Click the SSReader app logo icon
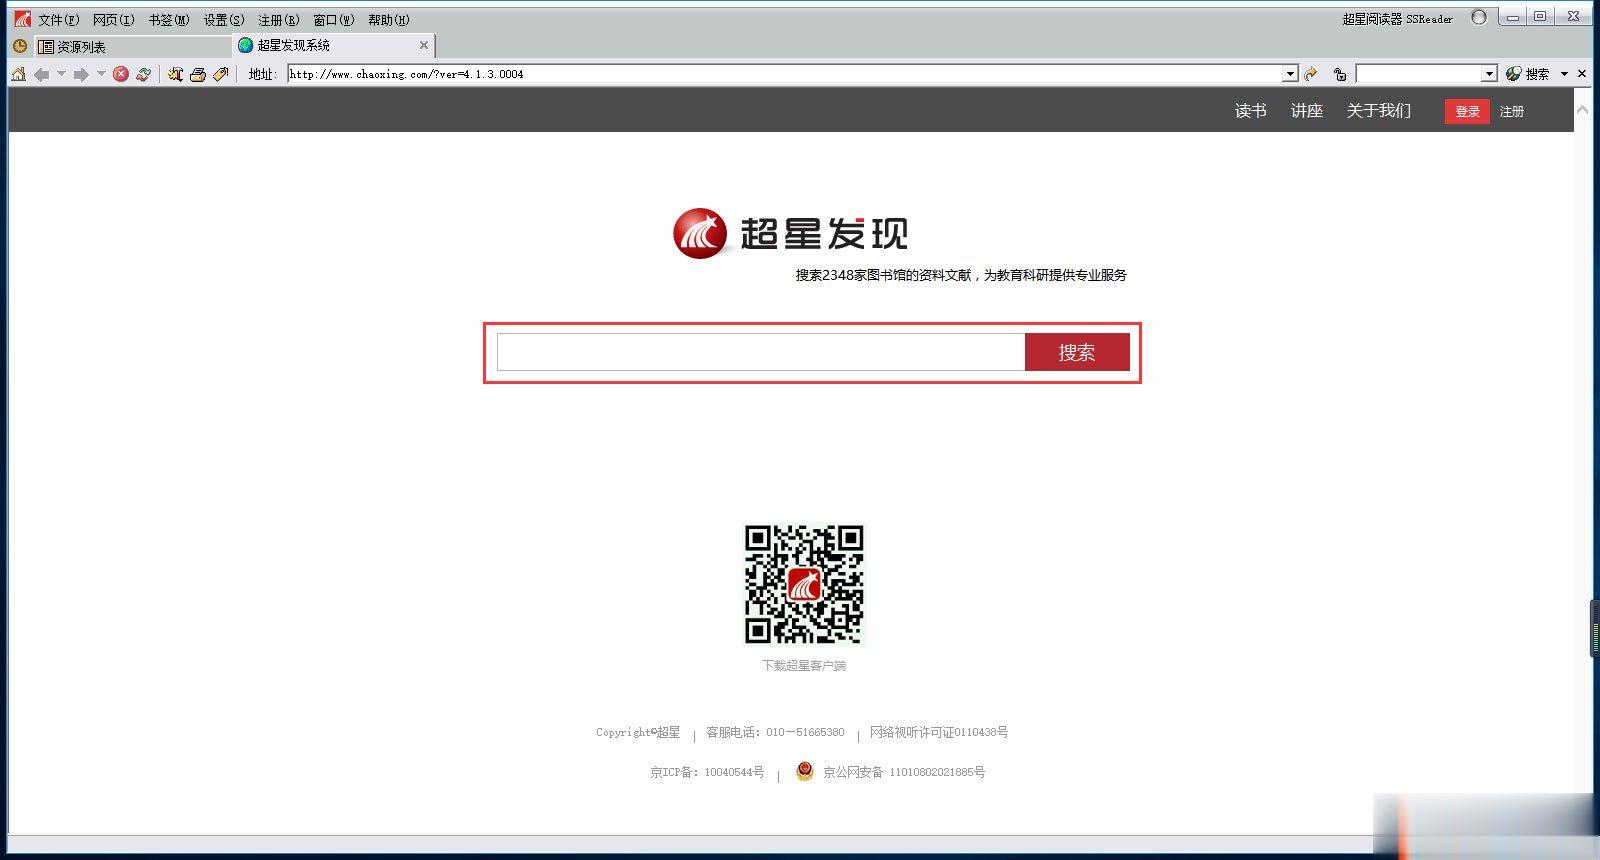 tap(22, 19)
